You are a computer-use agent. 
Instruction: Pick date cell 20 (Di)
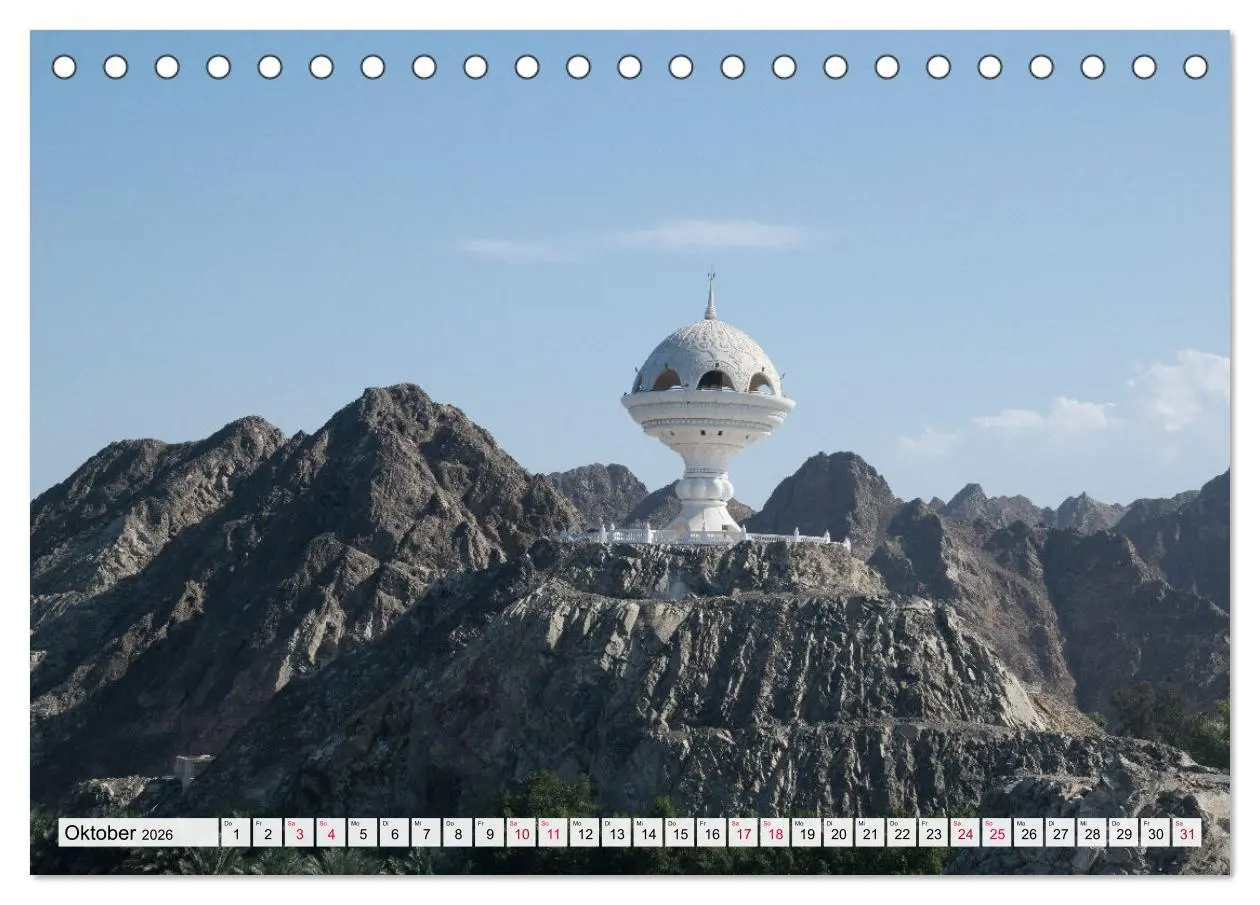838,833
